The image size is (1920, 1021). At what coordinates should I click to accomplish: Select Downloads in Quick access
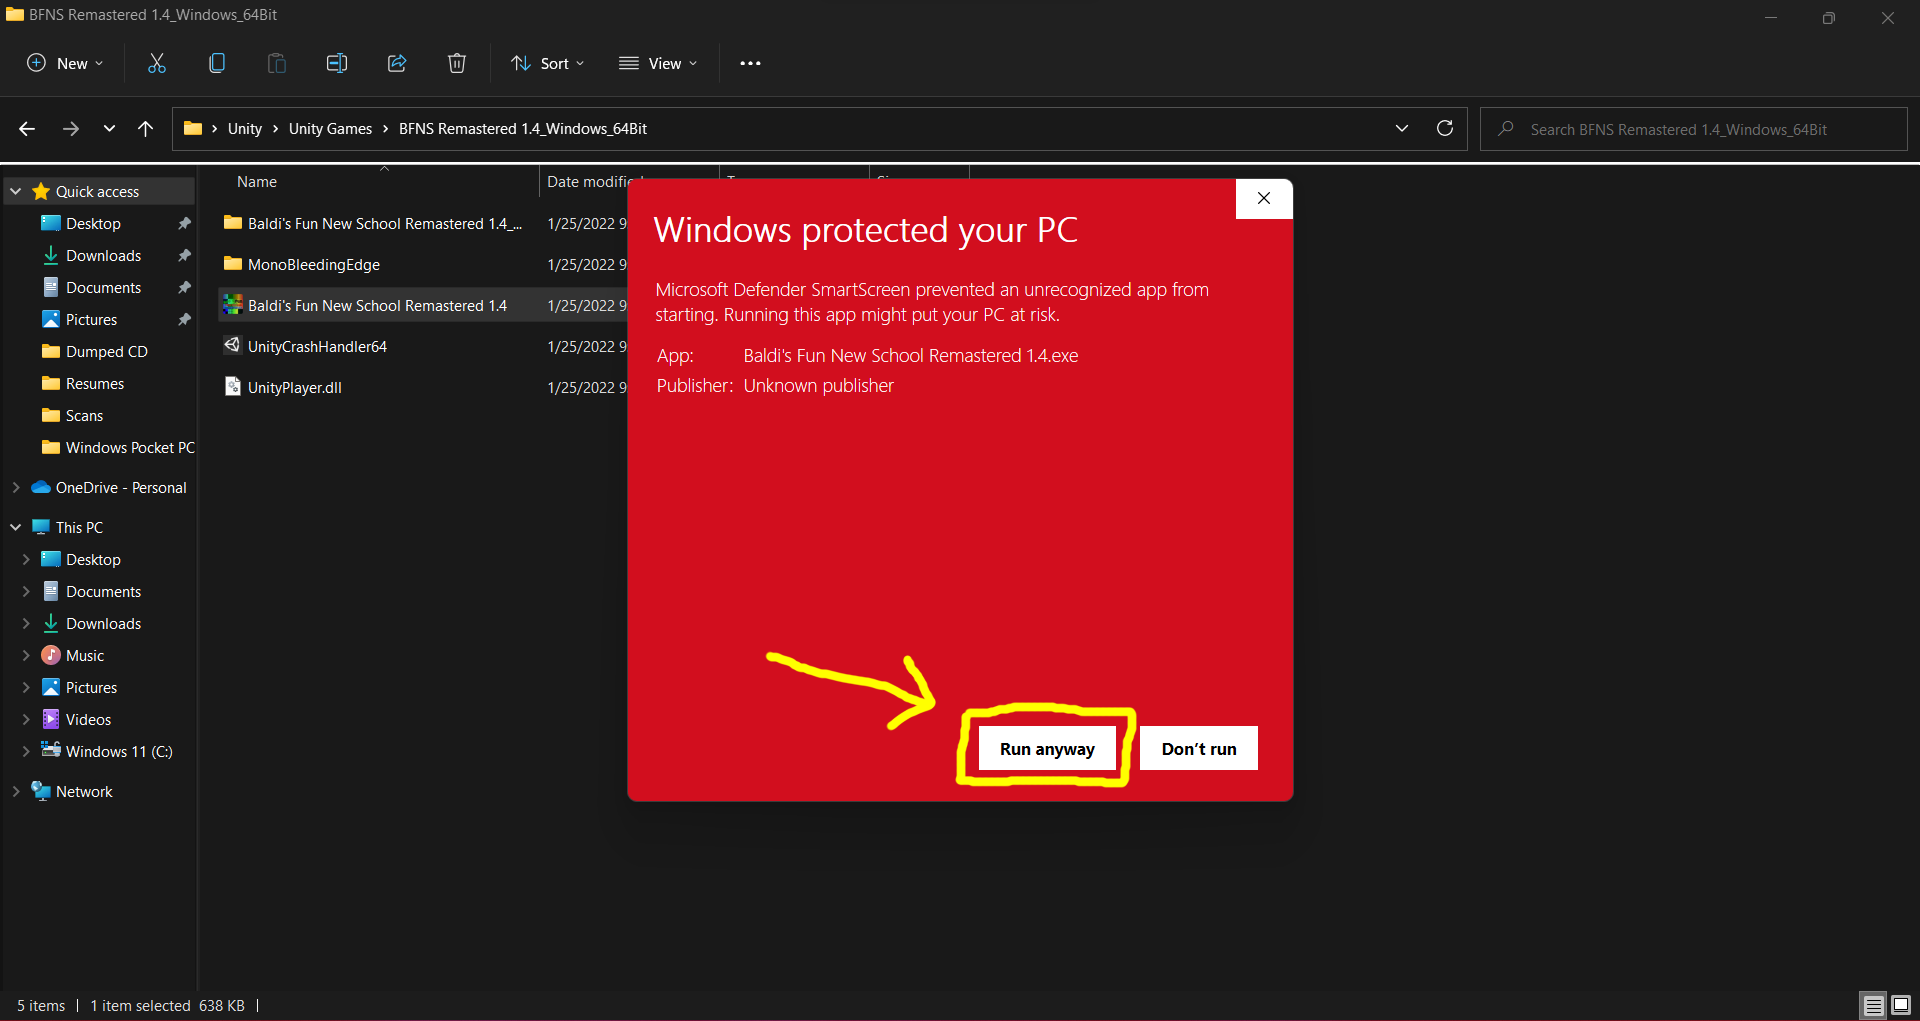point(103,255)
